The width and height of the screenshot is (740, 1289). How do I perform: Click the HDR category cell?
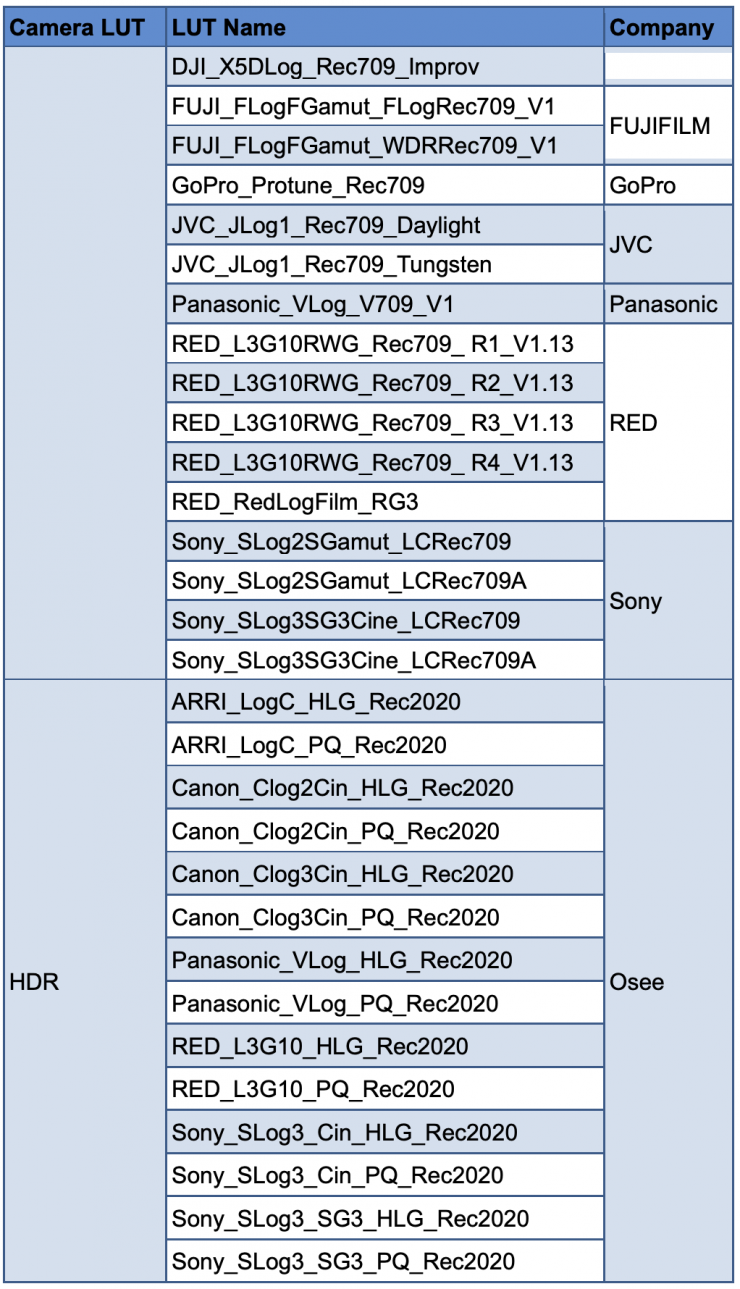click(34, 982)
